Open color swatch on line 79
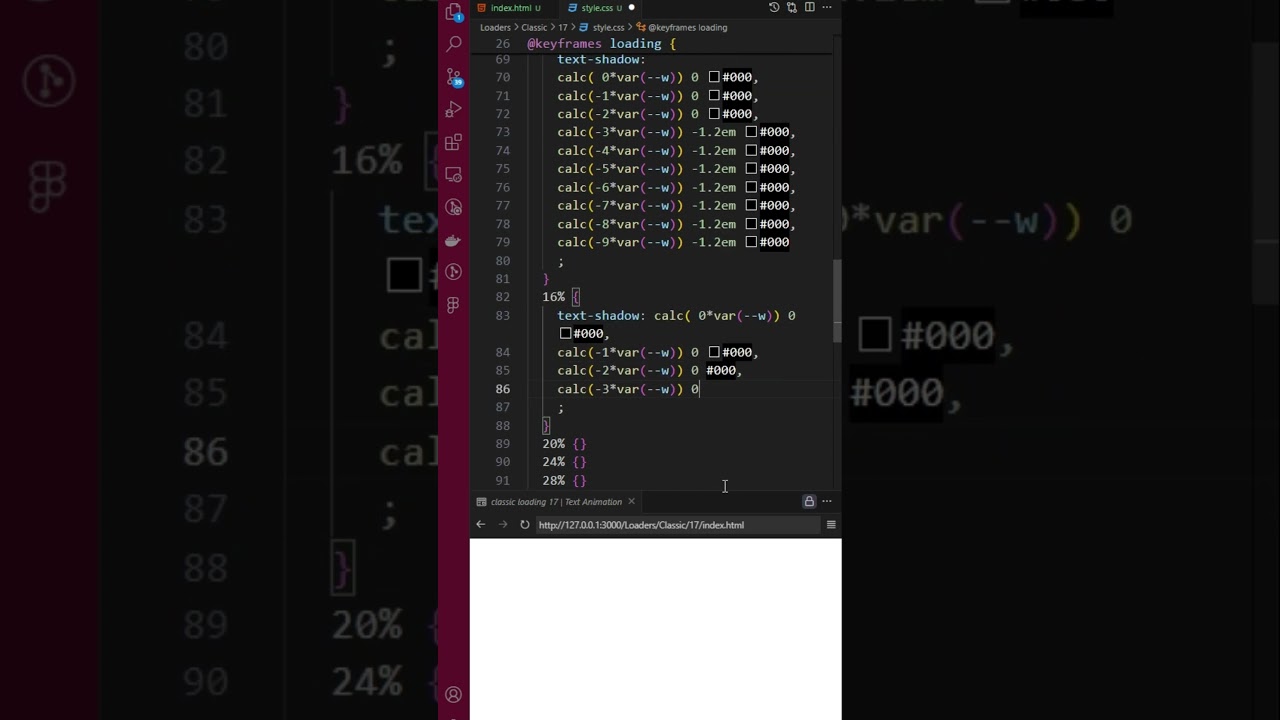Image resolution: width=1280 pixels, height=720 pixels. pos(751,242)
